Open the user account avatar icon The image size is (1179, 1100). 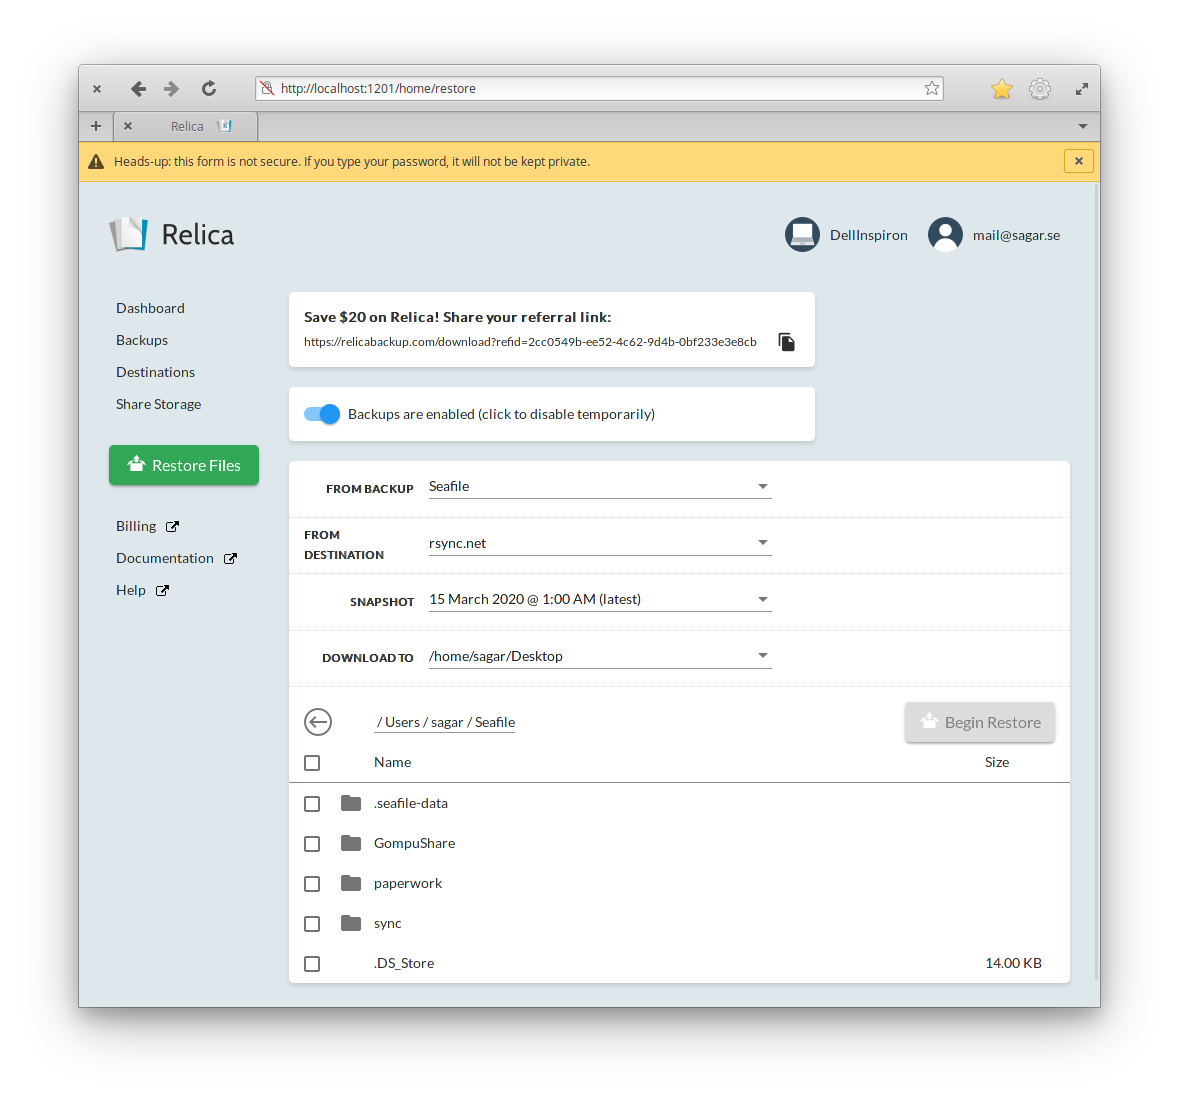(x=945, y=235)
